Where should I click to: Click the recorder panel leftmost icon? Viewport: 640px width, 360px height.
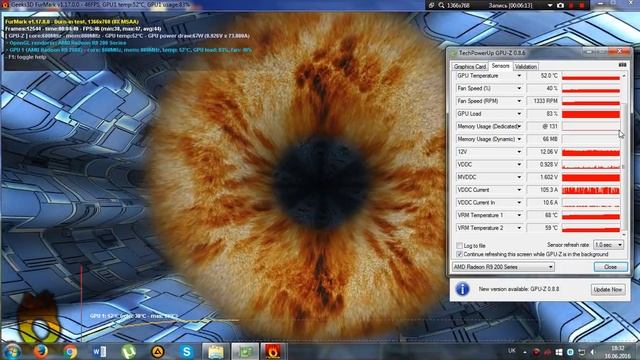point(431,5)
